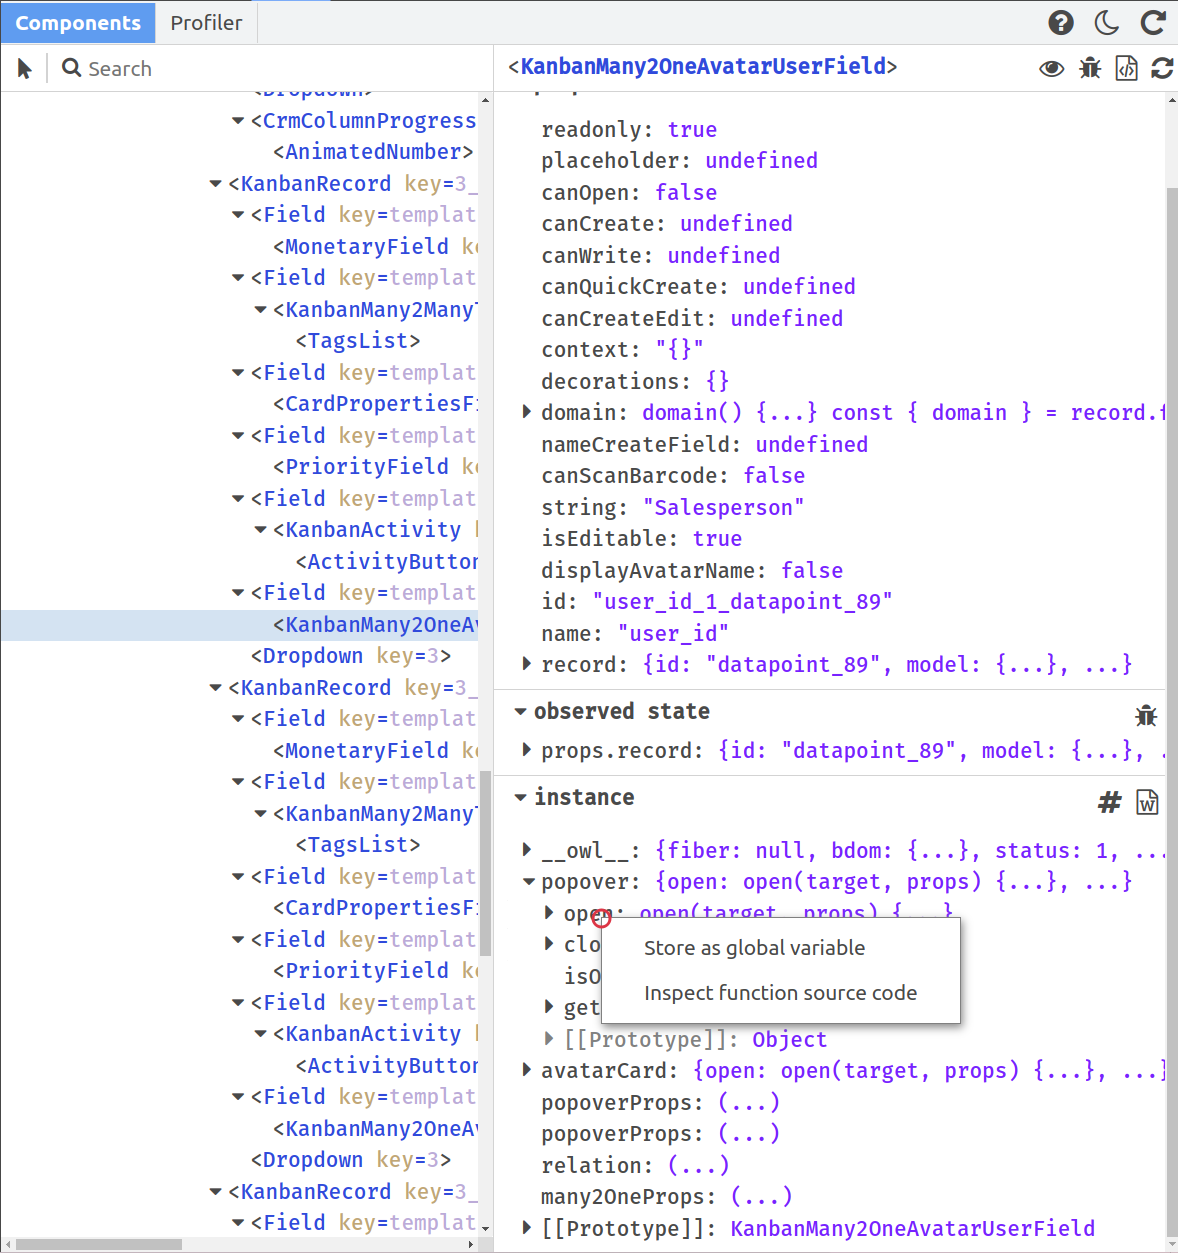Collapse the instance section
The width and height of the screenshot is (1178, 1253).
click(520, 798)
